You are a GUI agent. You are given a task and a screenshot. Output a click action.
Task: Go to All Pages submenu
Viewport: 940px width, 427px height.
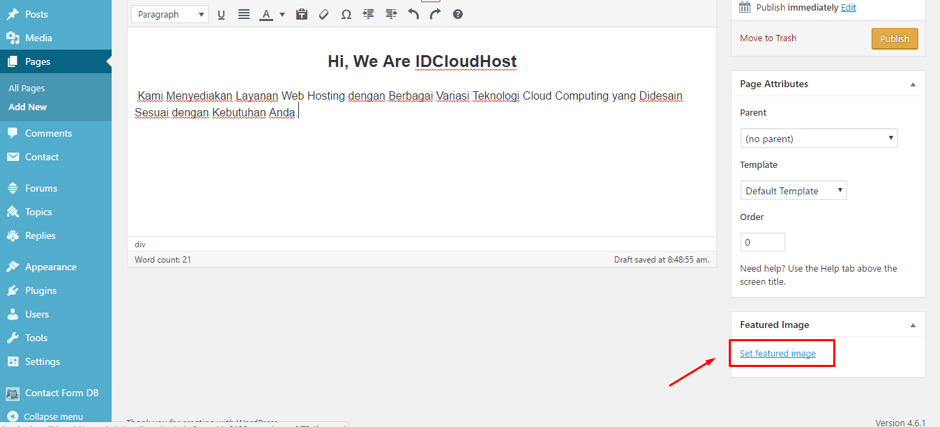[x=26, y=88]
